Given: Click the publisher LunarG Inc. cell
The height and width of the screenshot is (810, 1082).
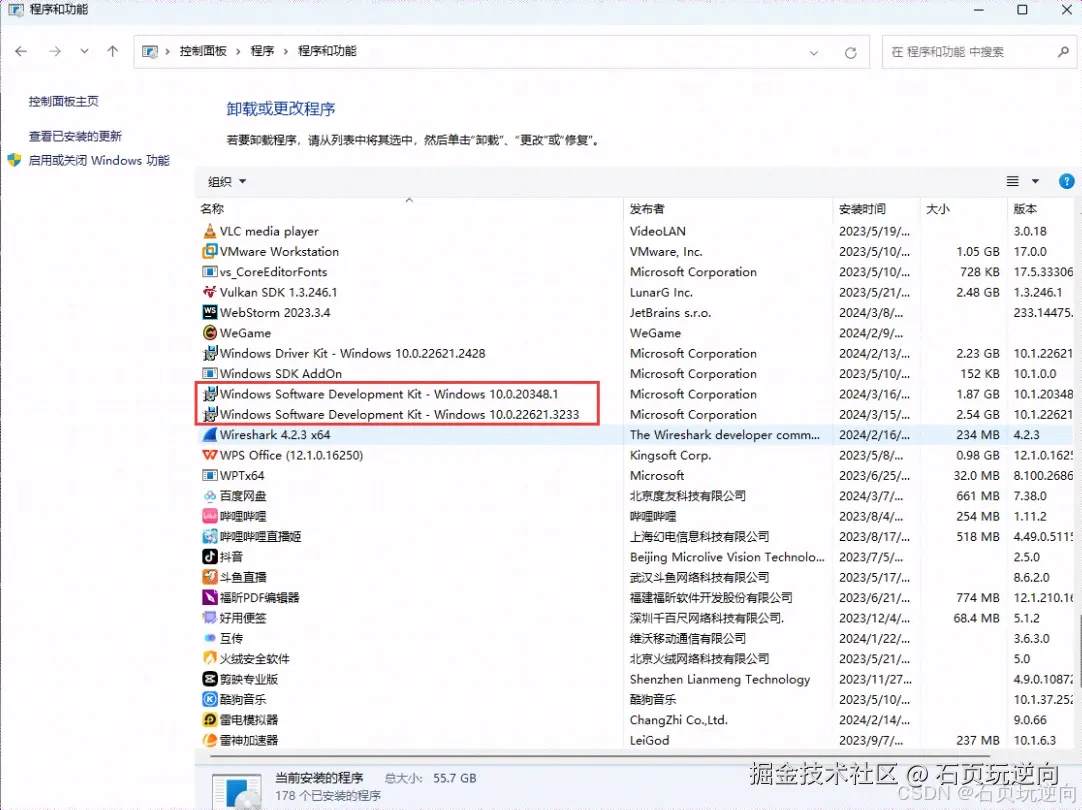Looking at the screenshot, I should 661,292.
